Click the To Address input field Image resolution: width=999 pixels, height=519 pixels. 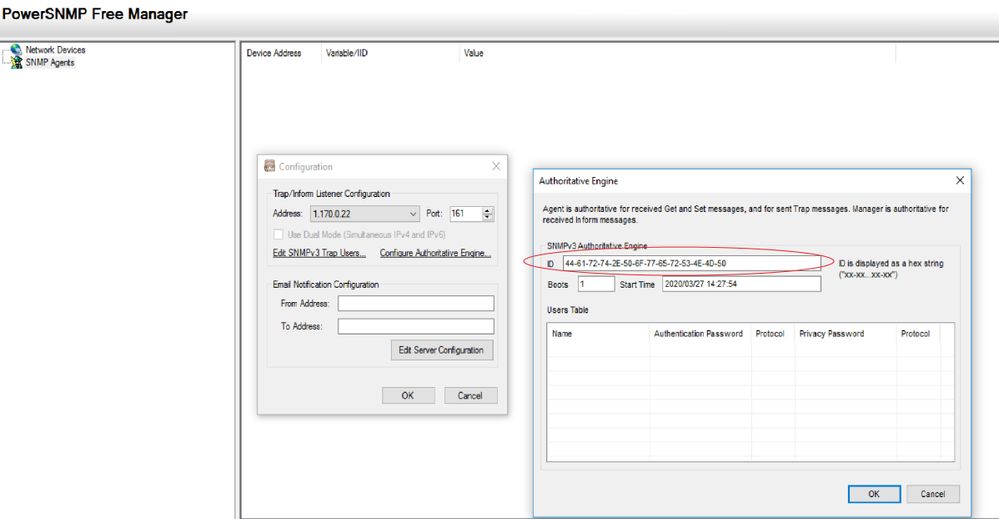416,327
